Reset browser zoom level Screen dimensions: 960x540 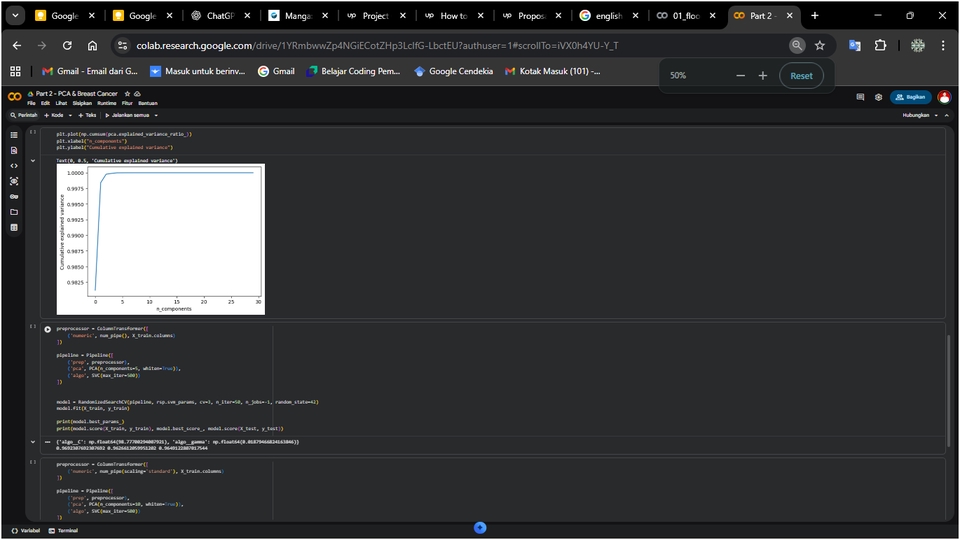(x=801, y=75)
